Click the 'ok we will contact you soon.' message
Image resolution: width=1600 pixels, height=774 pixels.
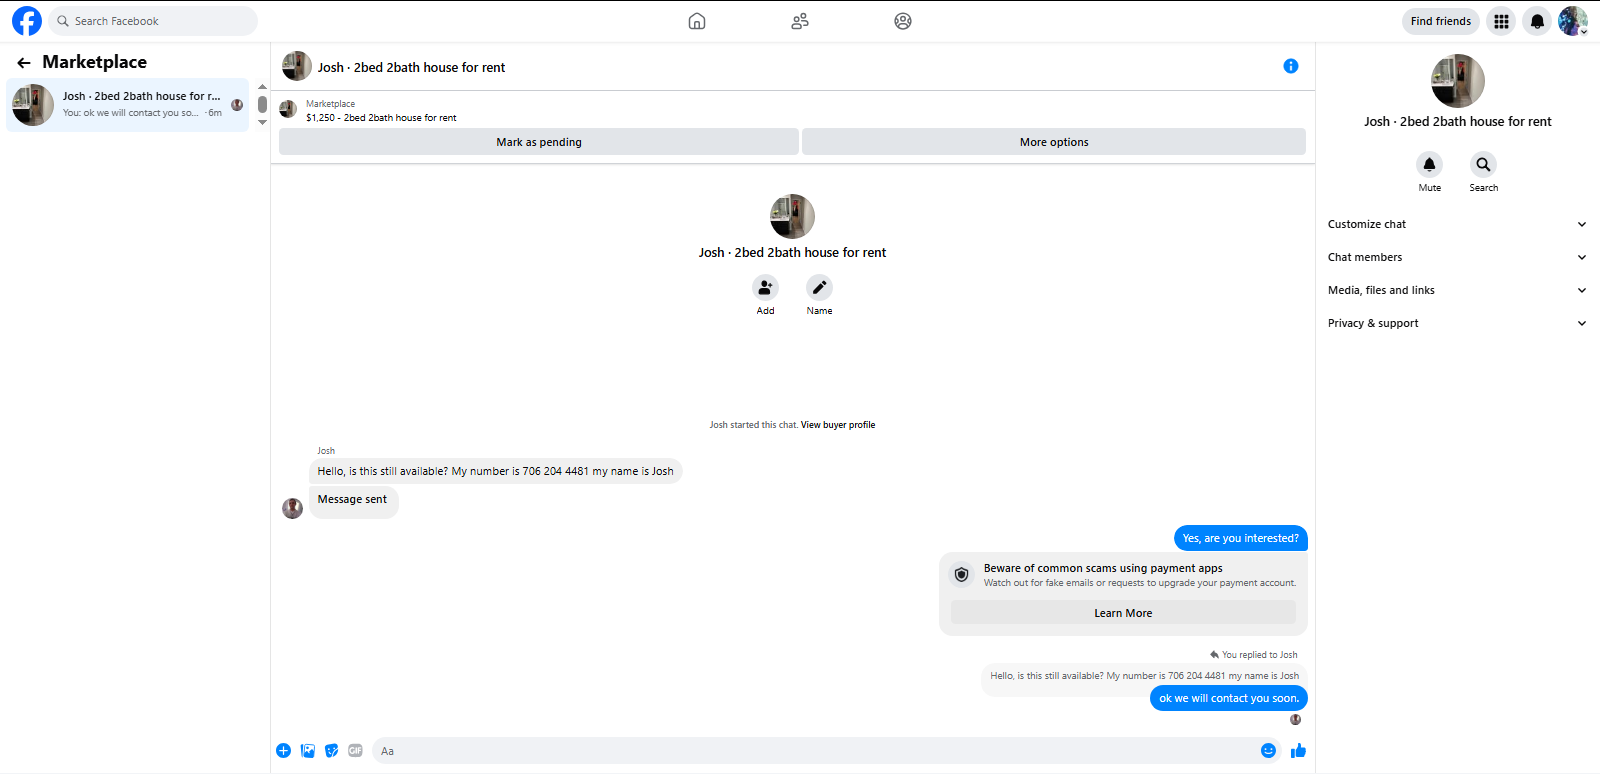(1229, 698)
